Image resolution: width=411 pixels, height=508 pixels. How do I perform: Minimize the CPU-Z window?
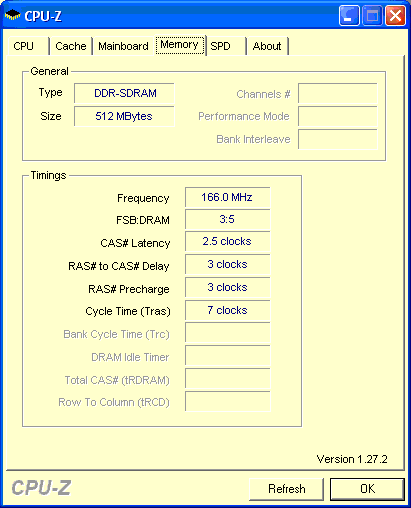(x=349, y=16)
